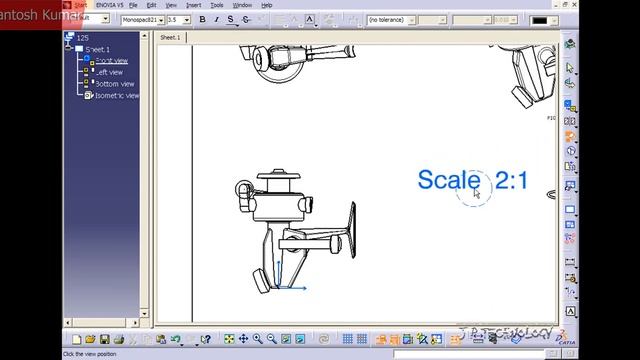Screen dimensions: 640x360
Task: Open the style dropdown at far left
Action: (105, 18)
